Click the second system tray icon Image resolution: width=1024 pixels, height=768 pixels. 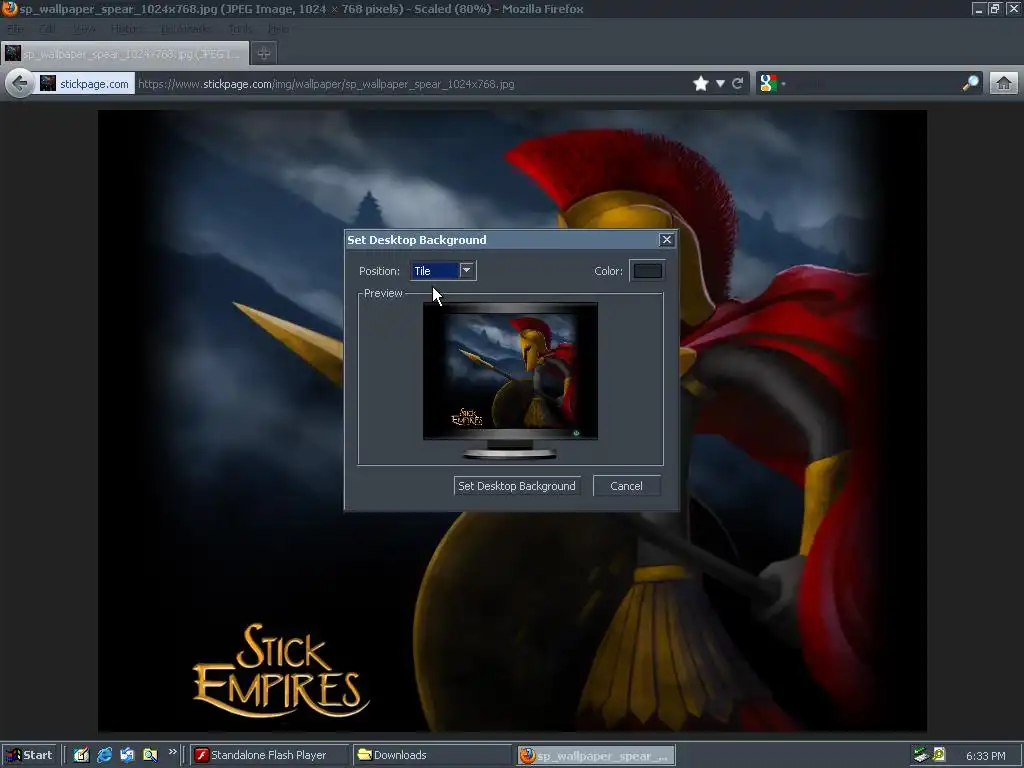939,755
